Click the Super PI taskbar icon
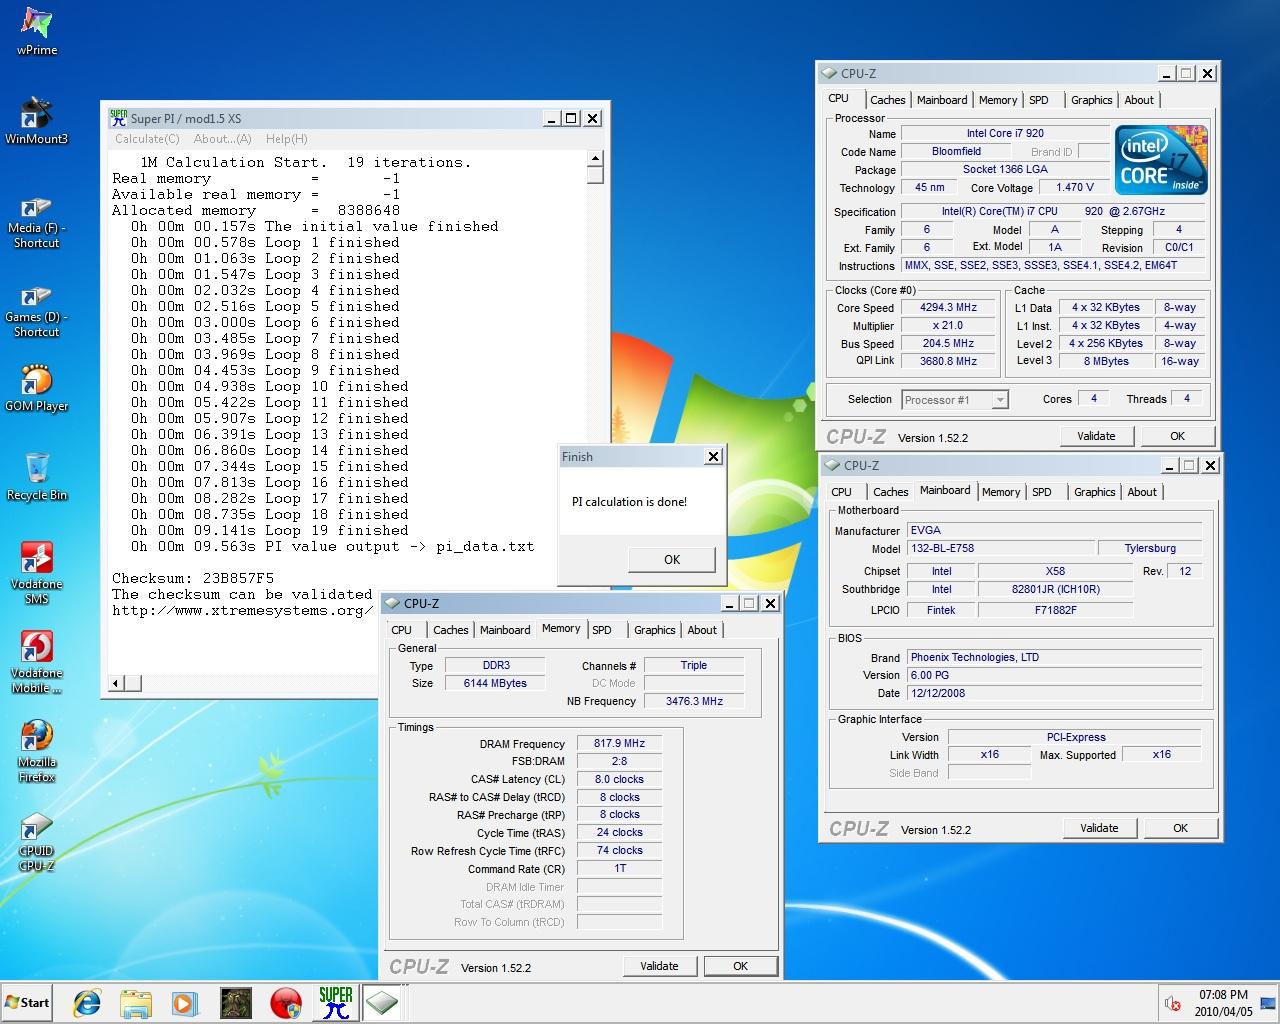Image resolution: width=1280 pixels, height=1024 pixels. (x=335, y=1003)
